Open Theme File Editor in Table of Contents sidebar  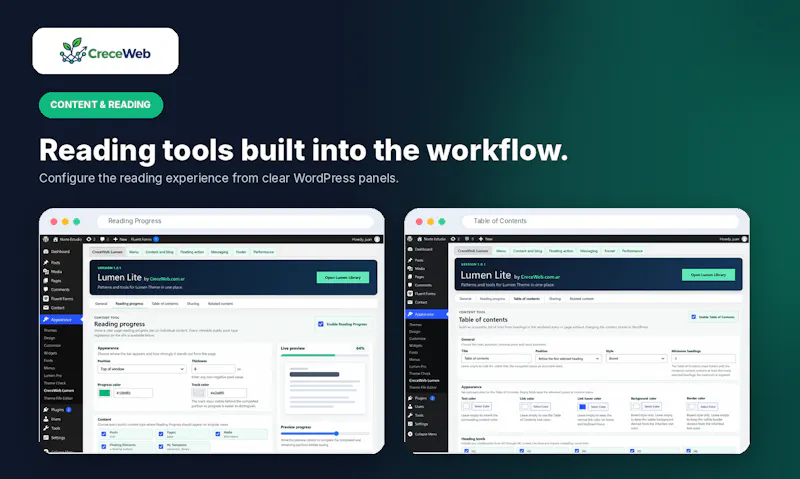422,387
